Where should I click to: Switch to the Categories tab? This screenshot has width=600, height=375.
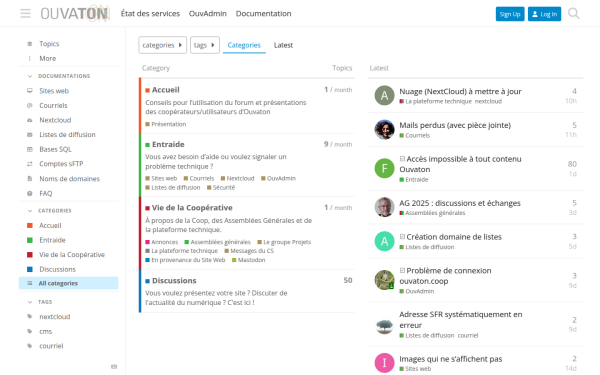point(244,45)
